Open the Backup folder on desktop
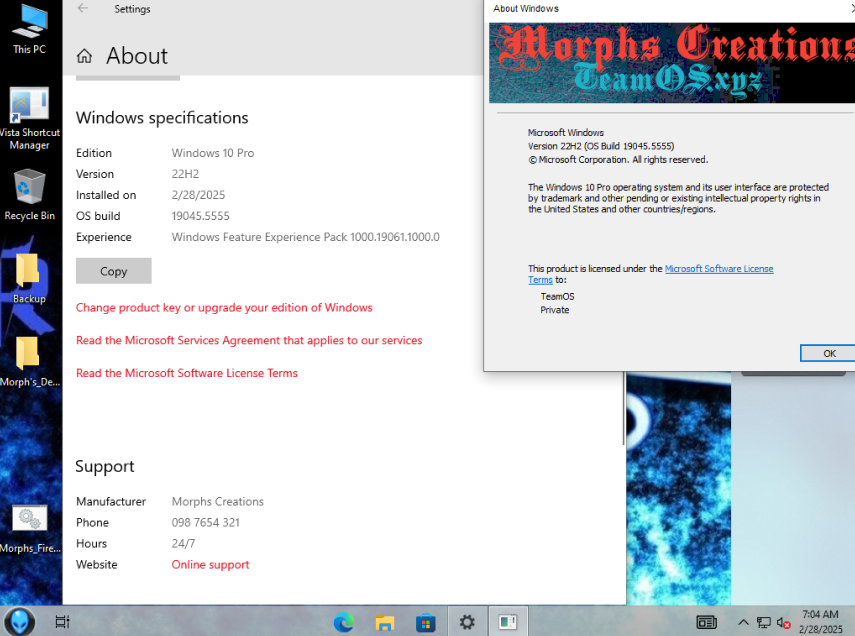The width and height of the screenshot is (855, 636). click(x=29, y=278)
